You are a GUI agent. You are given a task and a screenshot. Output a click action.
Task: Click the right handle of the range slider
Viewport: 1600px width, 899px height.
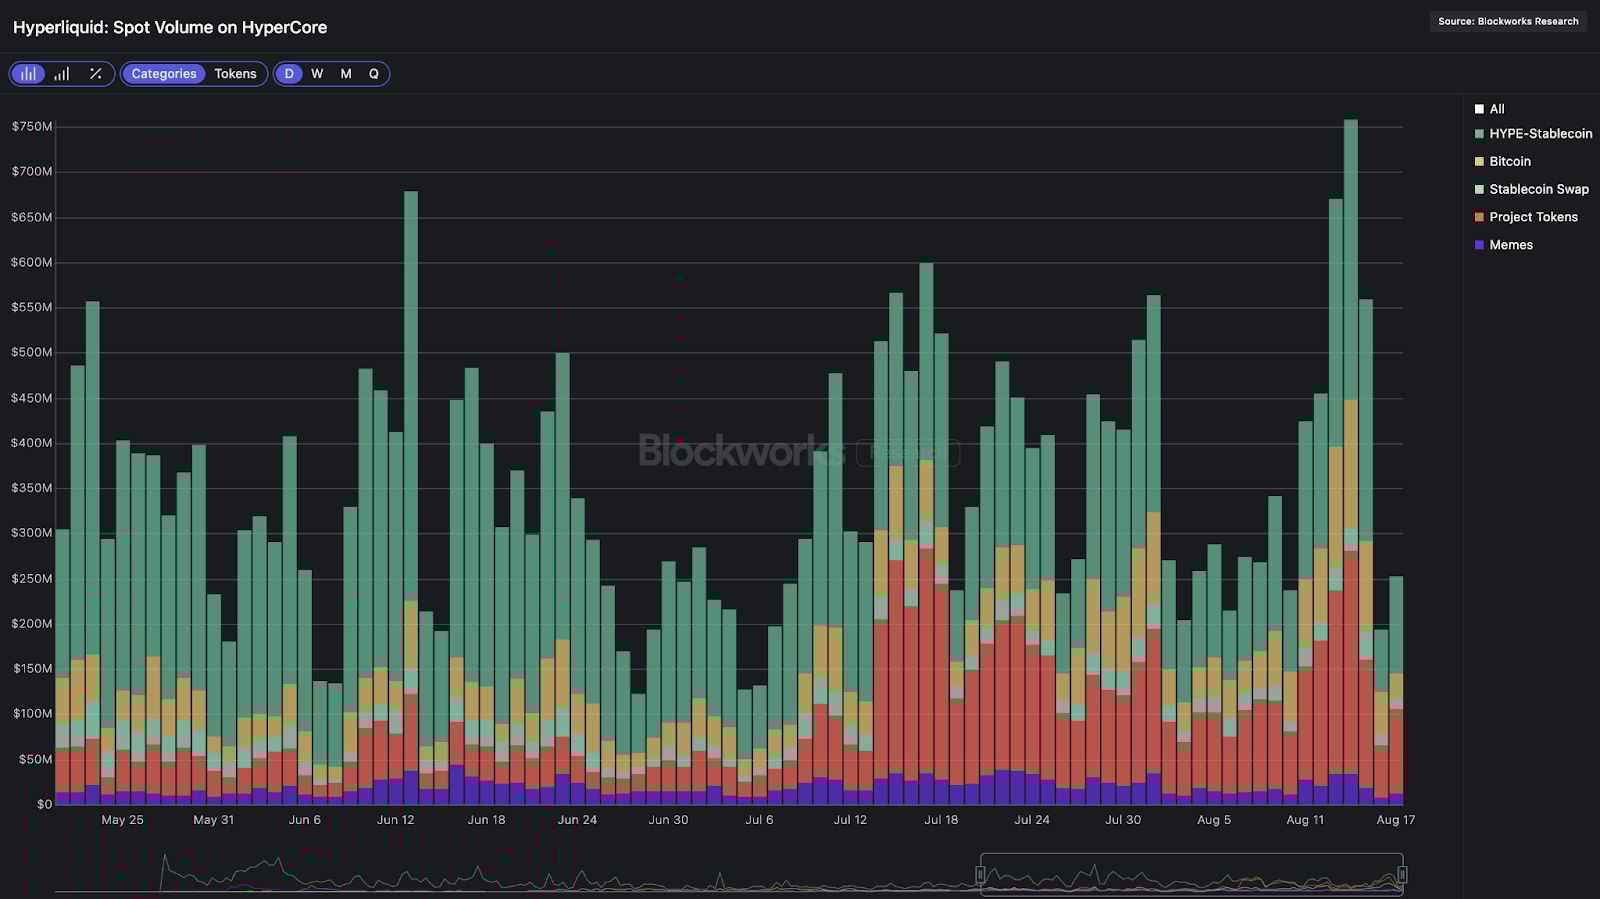(x=1402, y=875)
